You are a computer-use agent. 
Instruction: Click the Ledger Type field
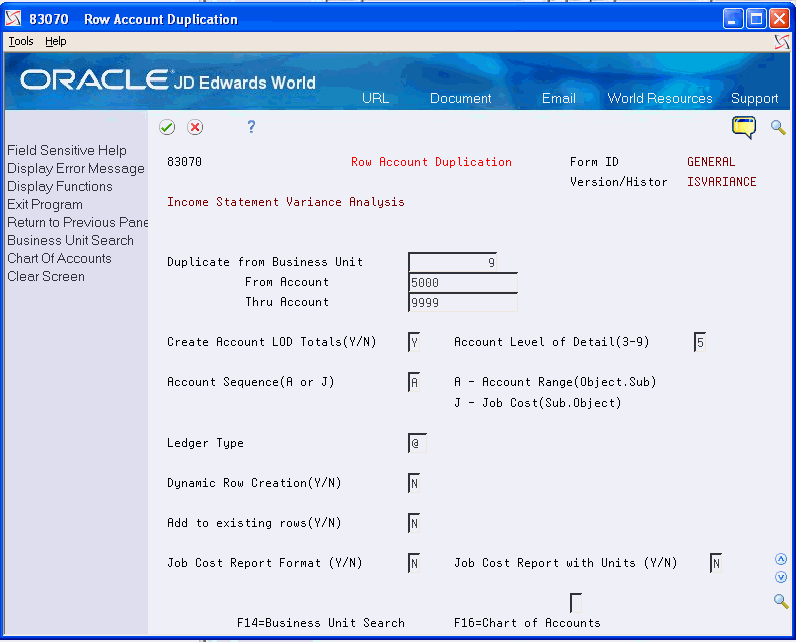tap(417, 443)
